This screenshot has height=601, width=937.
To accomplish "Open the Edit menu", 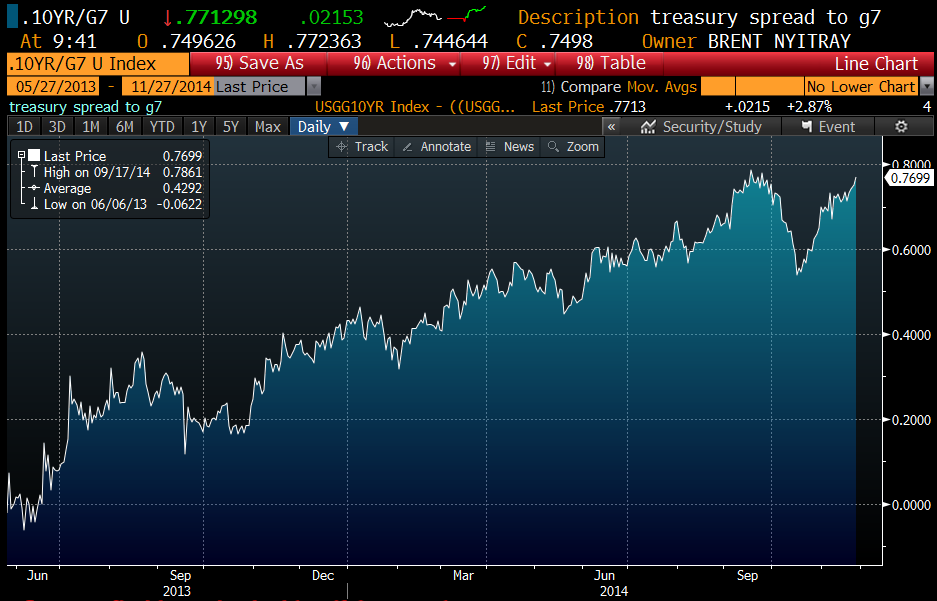I will 515,63.
